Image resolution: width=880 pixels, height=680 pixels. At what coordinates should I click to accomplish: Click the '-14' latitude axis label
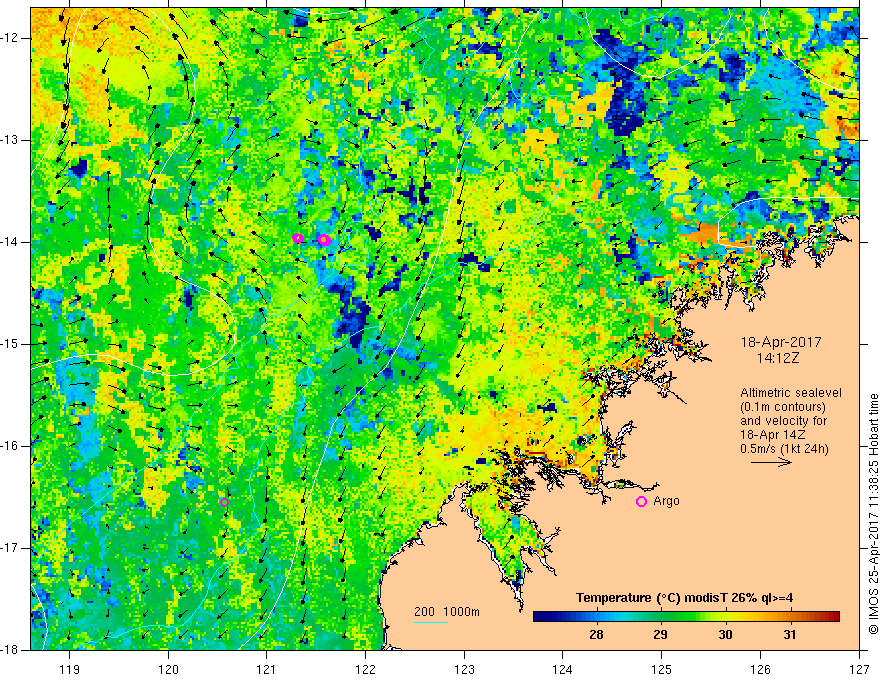click(10, 242)
